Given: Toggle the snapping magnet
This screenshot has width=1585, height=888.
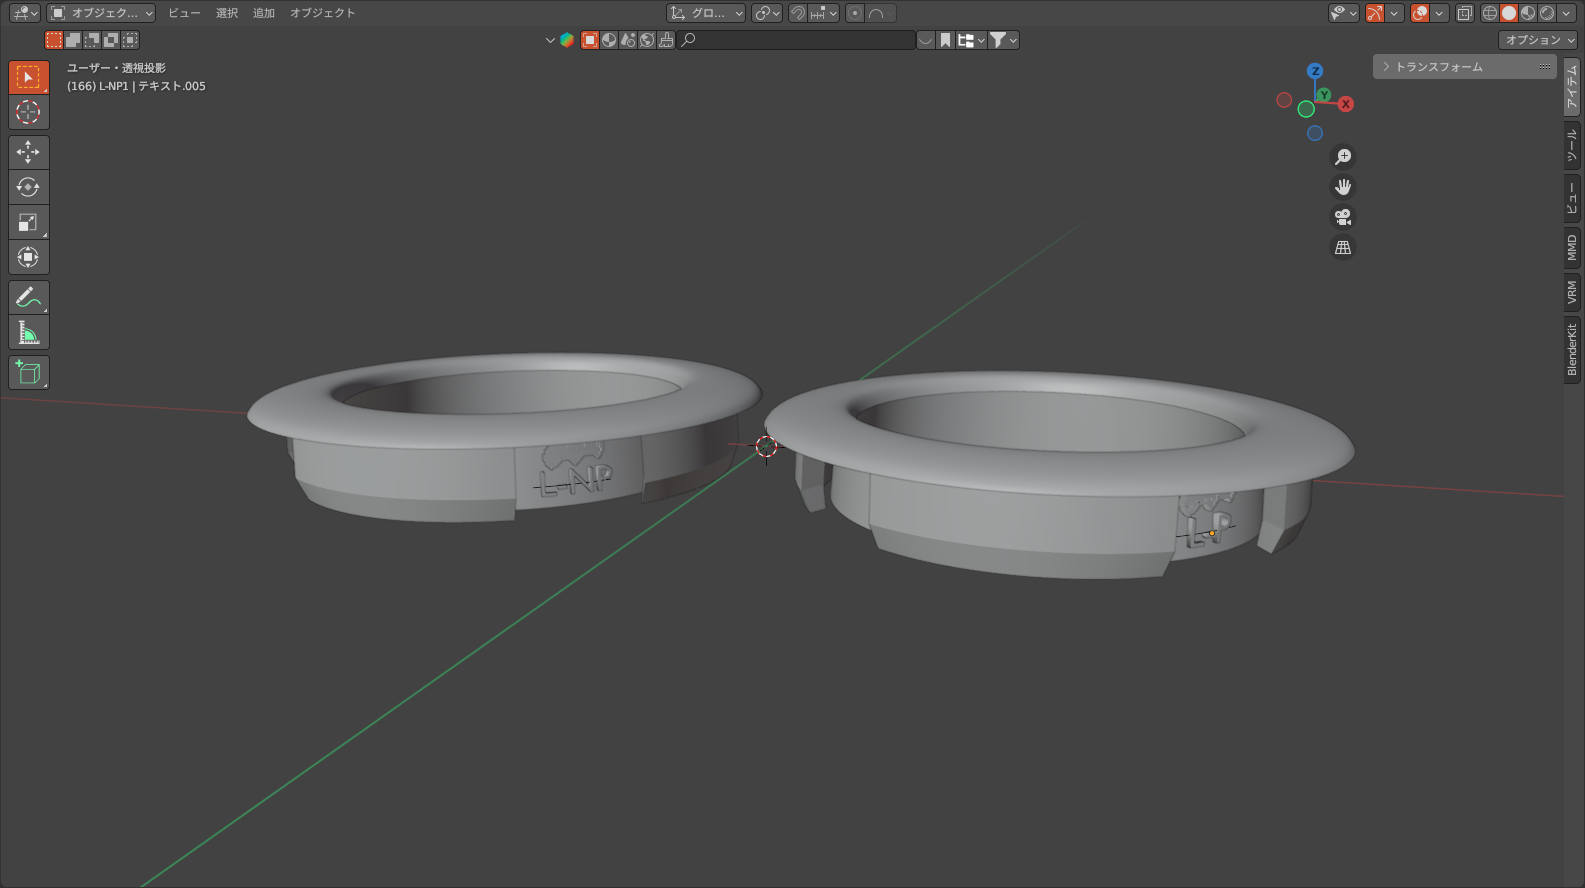Looking at the screenshot, I should pyautogui.click(x=798, y=13).
